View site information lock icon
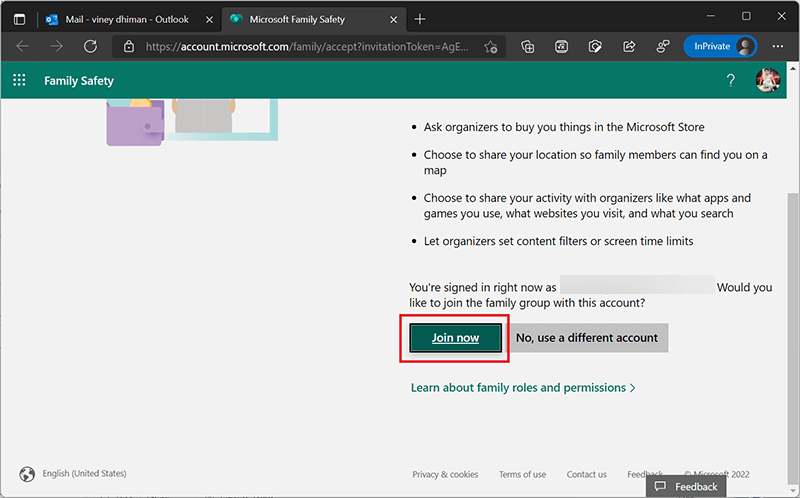This screenshot has height=498, width=800. pos(129,46)
